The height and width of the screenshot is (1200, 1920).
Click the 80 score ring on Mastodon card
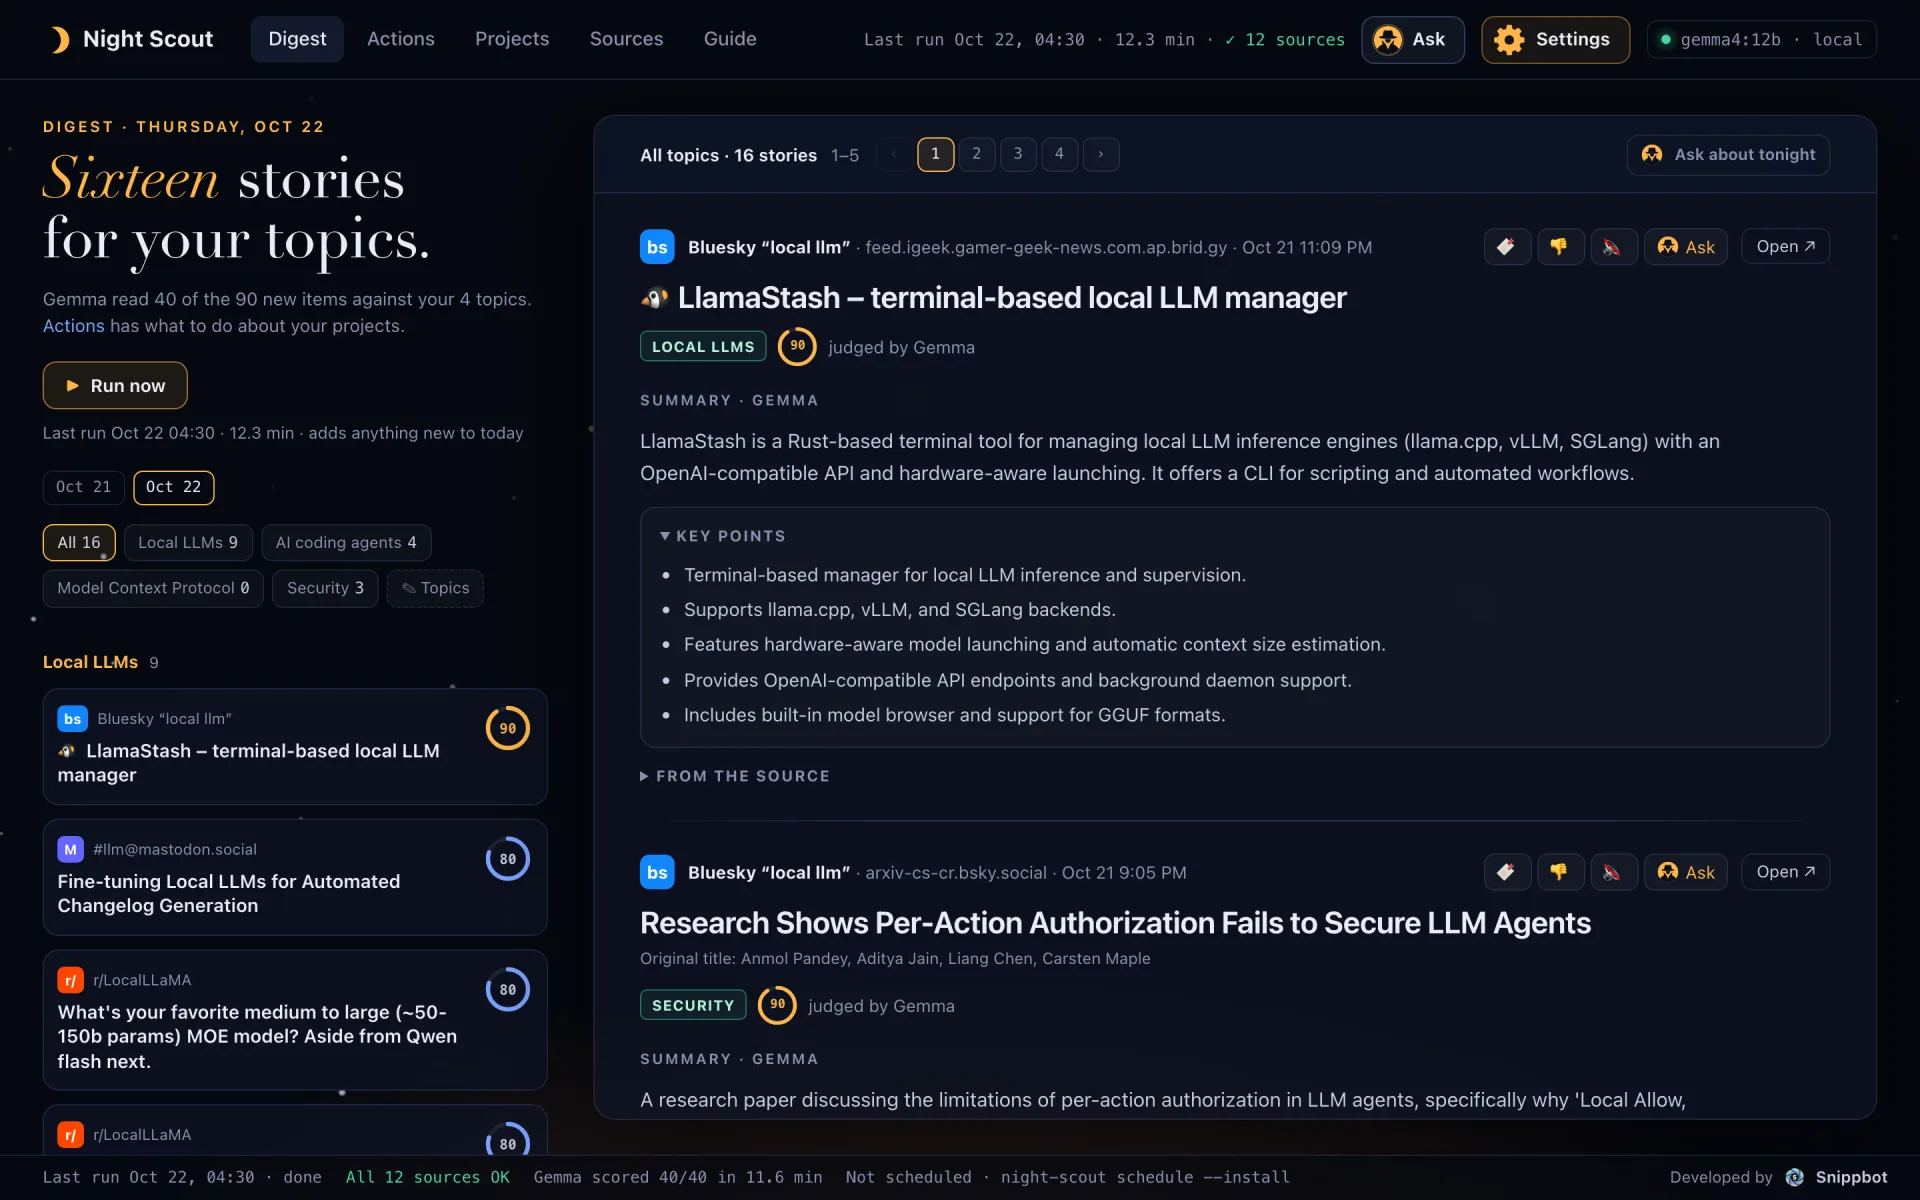point(508,859)
